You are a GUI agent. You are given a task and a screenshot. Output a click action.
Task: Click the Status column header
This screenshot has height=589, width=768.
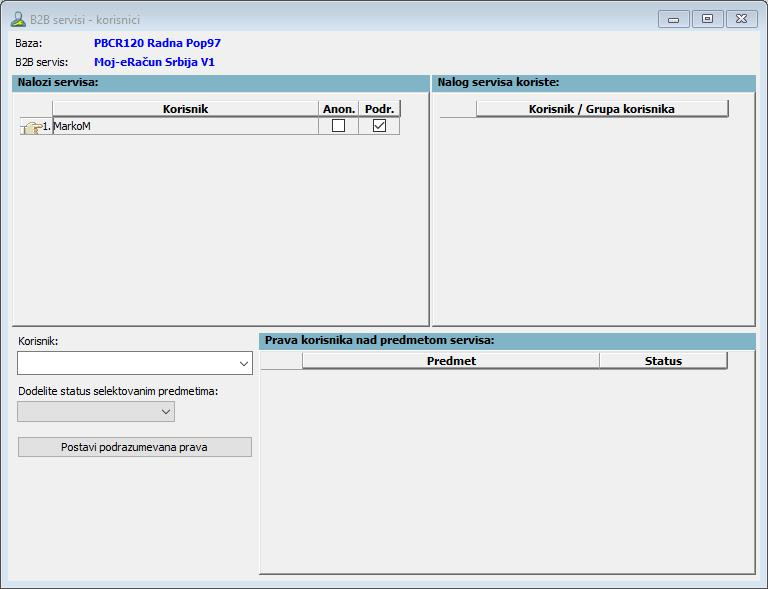[x=662, y=361]
